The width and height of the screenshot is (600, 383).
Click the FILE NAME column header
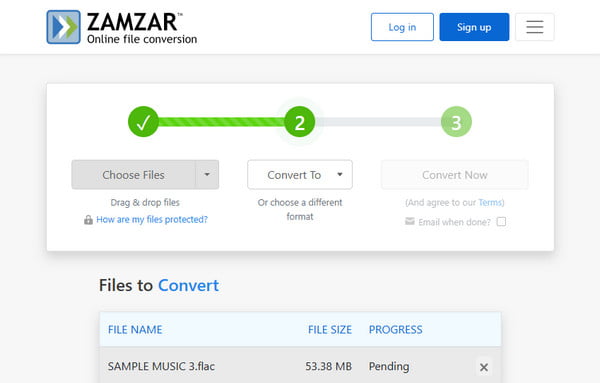[135, 330]
